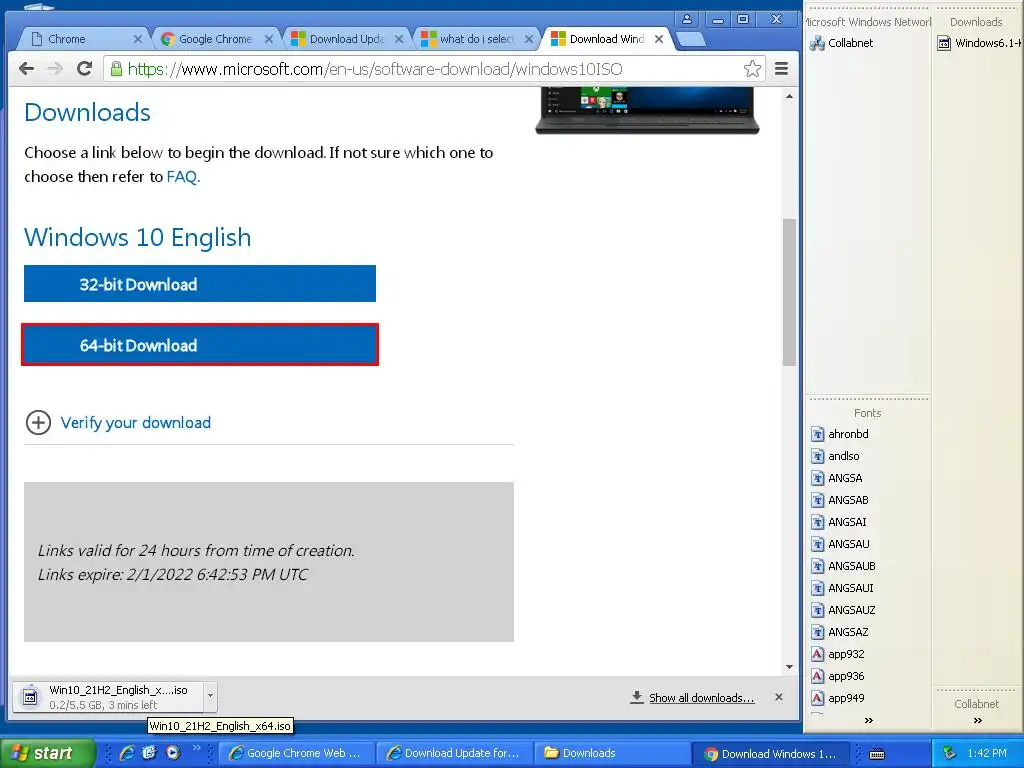Switch to the Downloads folder taskbar button
Viewport: 1024px width, 768px height.
click(x=613, y=753)
